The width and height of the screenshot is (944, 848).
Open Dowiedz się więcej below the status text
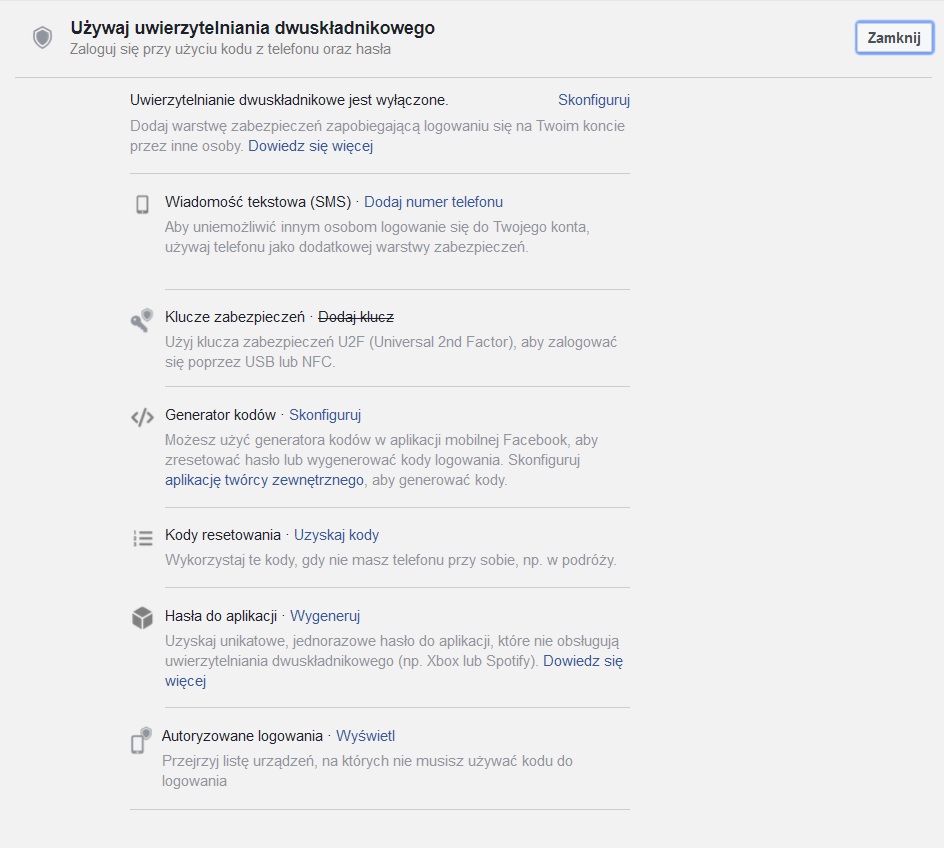tap(311, 146)
